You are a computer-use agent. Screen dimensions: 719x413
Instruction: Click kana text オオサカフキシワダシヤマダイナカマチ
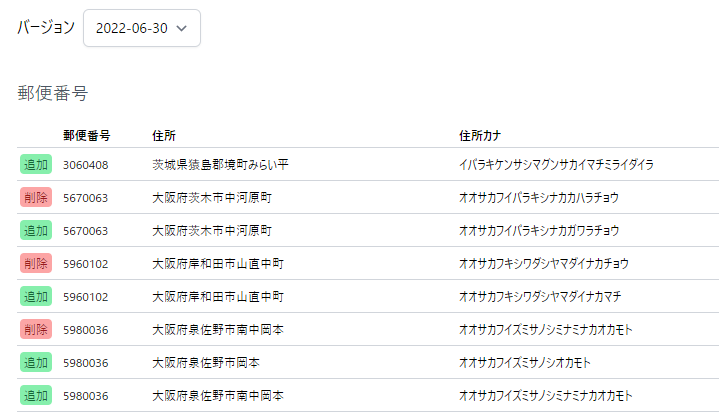point(540,297)
